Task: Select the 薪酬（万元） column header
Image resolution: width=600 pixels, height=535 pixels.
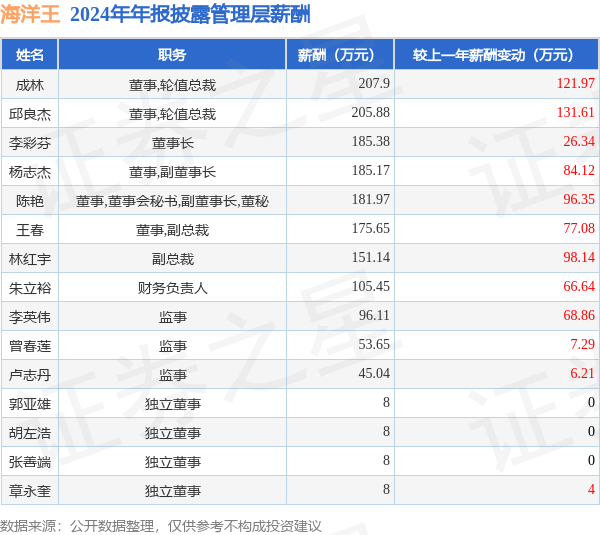Action: (340, 55)
